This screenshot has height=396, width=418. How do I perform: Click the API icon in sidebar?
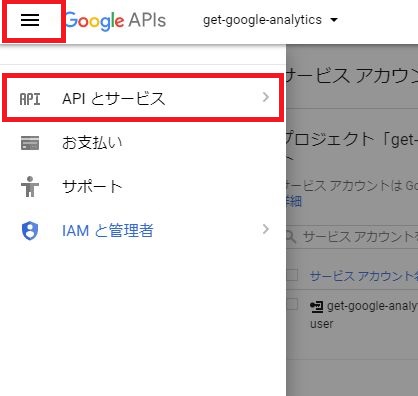coord(30,99)
